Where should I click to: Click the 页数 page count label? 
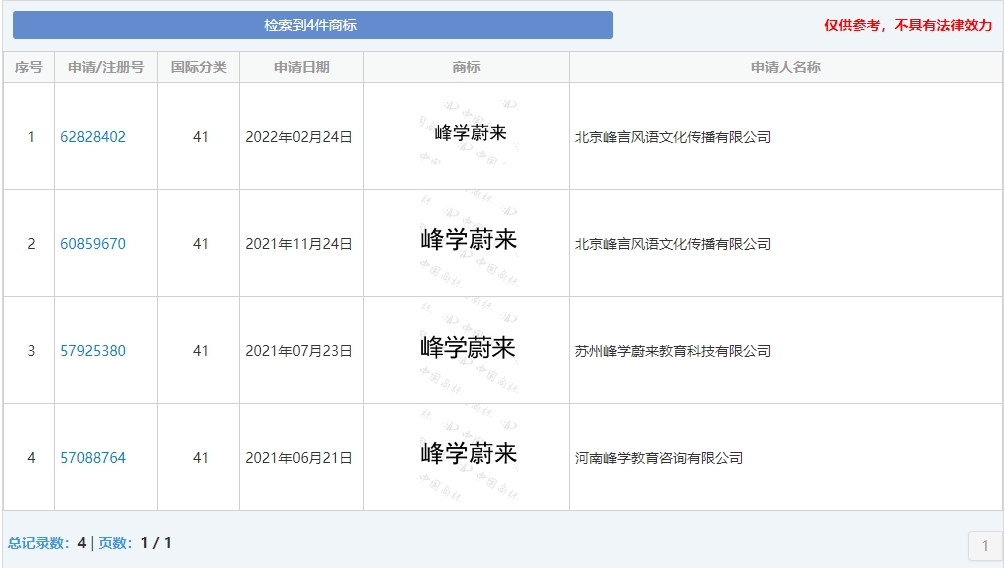point(115,543)
